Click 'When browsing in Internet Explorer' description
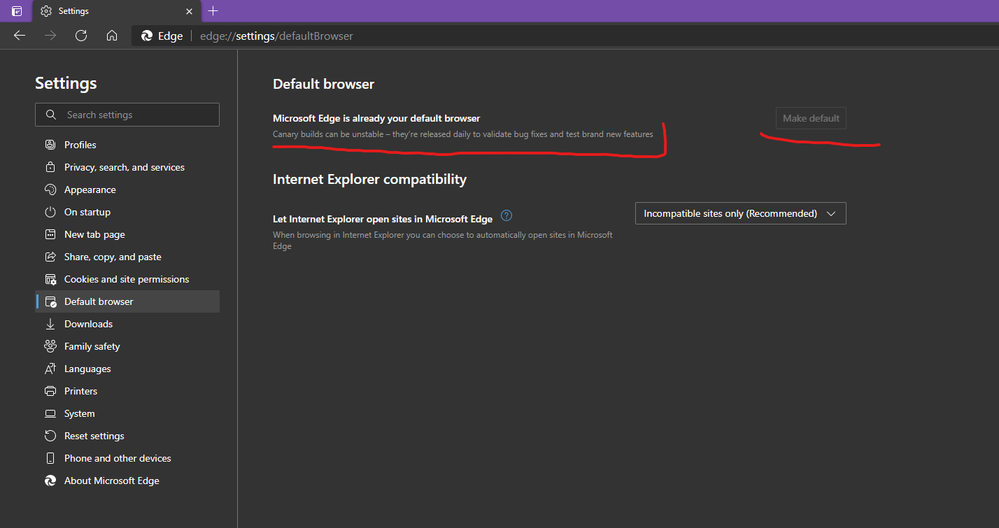The width and height of the screenshot is (999, 528). pos(443,240)
